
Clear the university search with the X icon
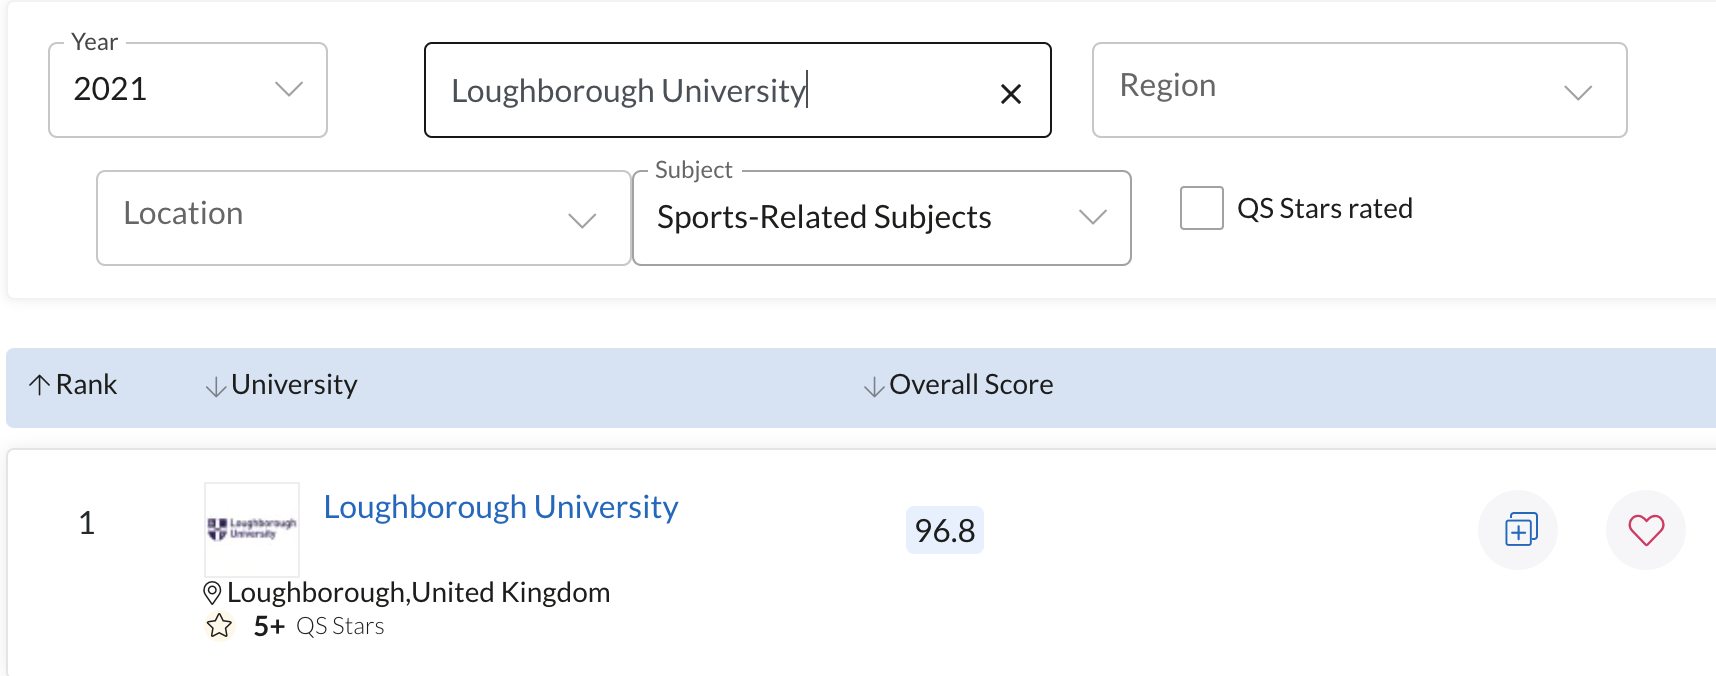(x=1011, y=94)
